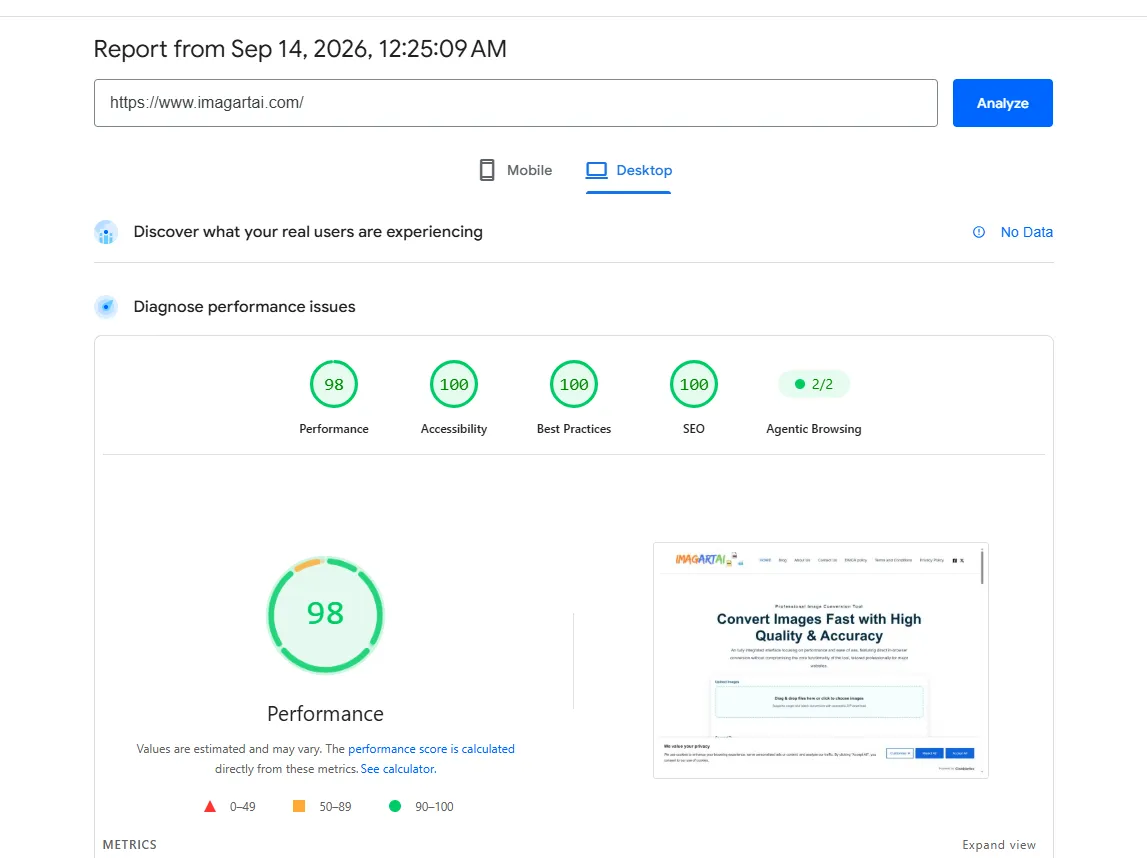Click the 2/2 Agentic Browsing badge
Screen dimensions: 1147x858
coord(813,384)
